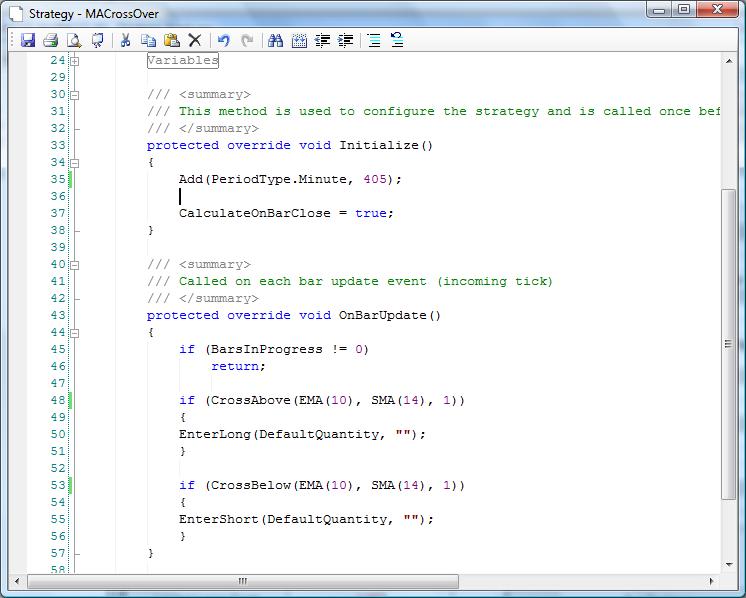Place the cursor on "Add(PeriodType.Minute, 405);"
Screen dimensions: 746x598
[x=290, y=179]
